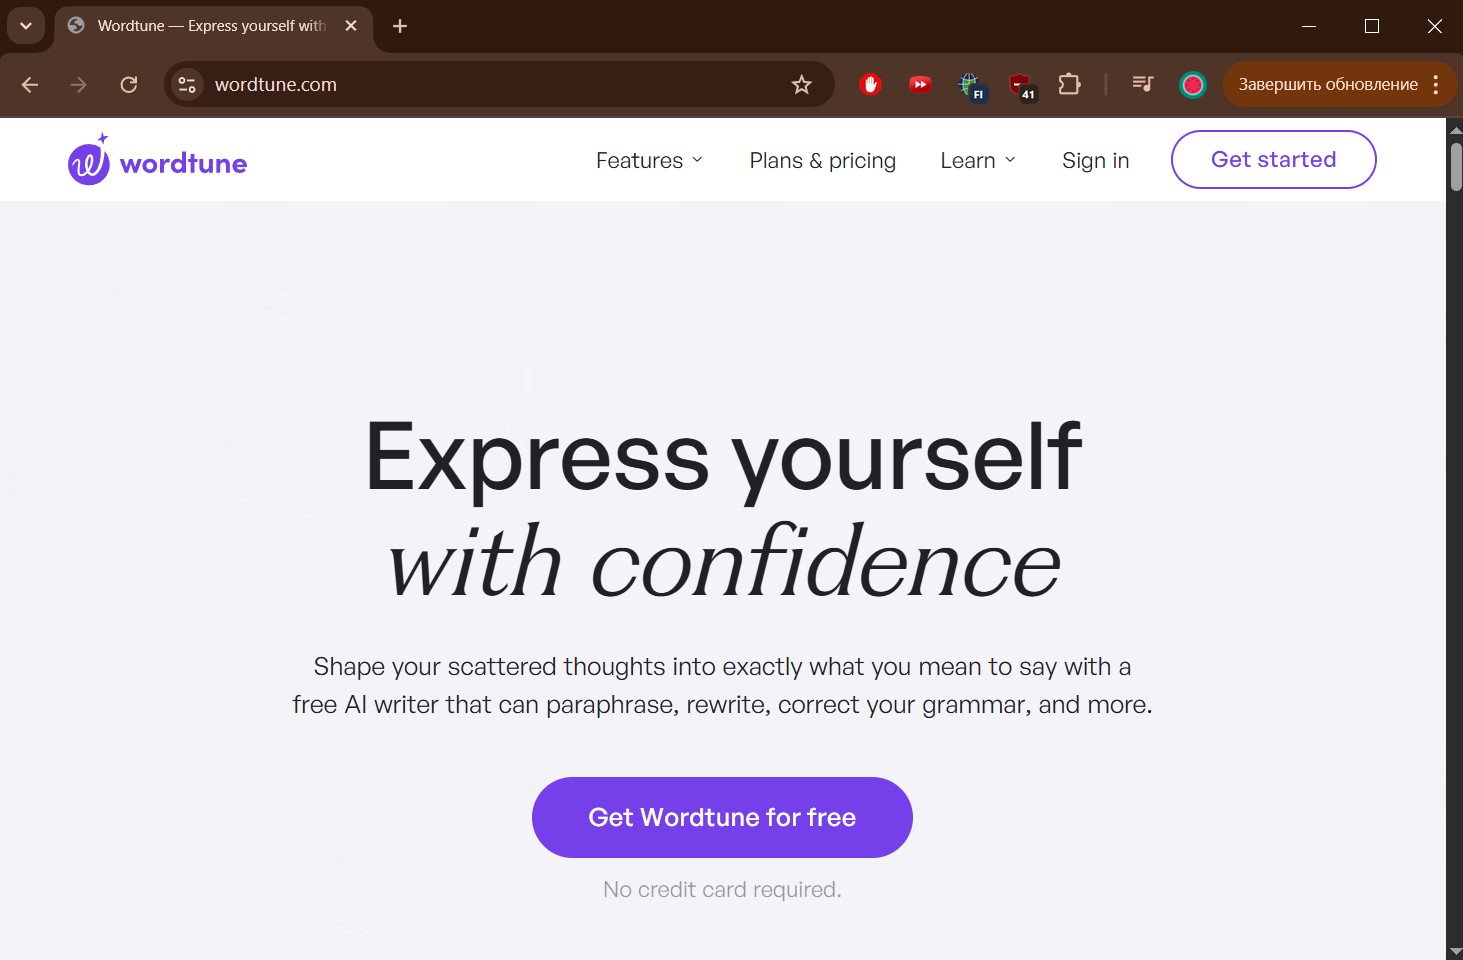Reload the page with the refresh icon

(x=129, y=85)
